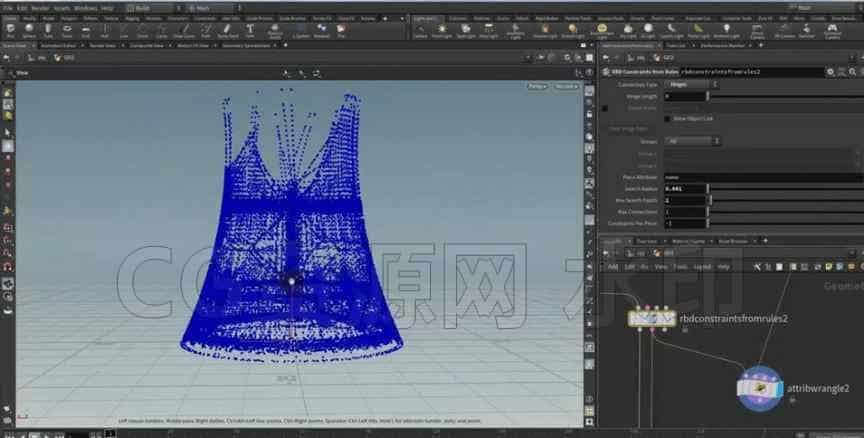
Task: Open the Constraint Type dropdown
Action: 692,85
